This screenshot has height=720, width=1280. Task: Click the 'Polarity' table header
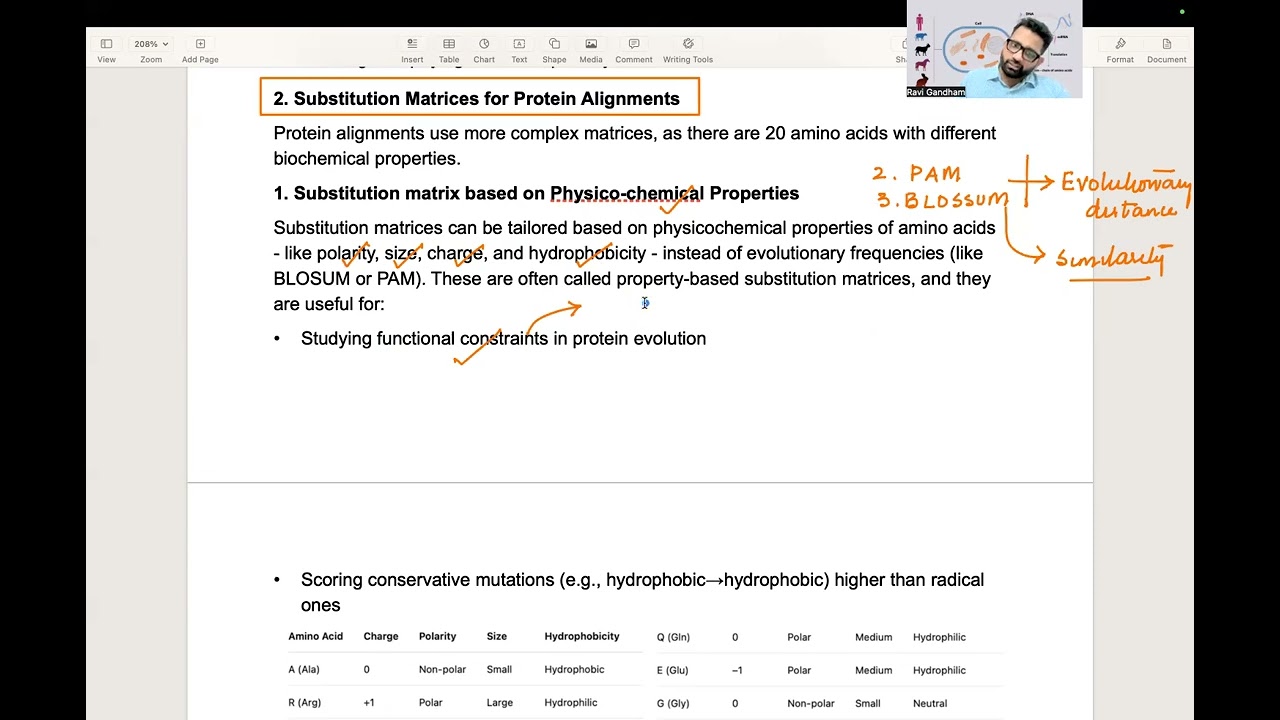click(437, 636)
